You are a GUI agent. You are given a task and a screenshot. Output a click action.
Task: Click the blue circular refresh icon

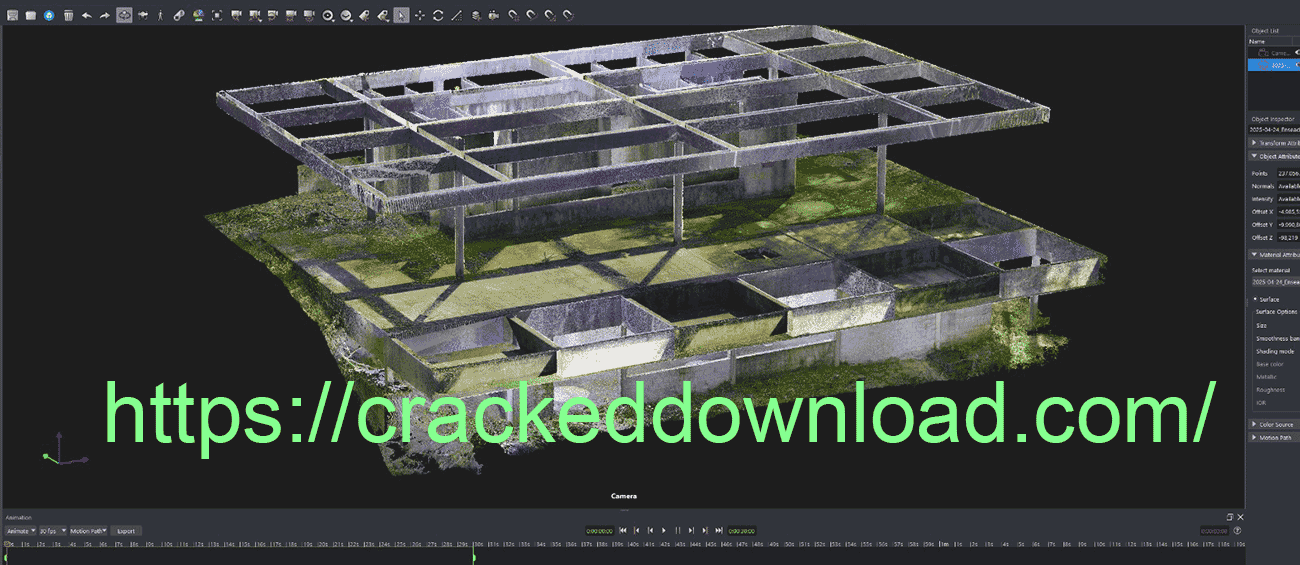49,15
